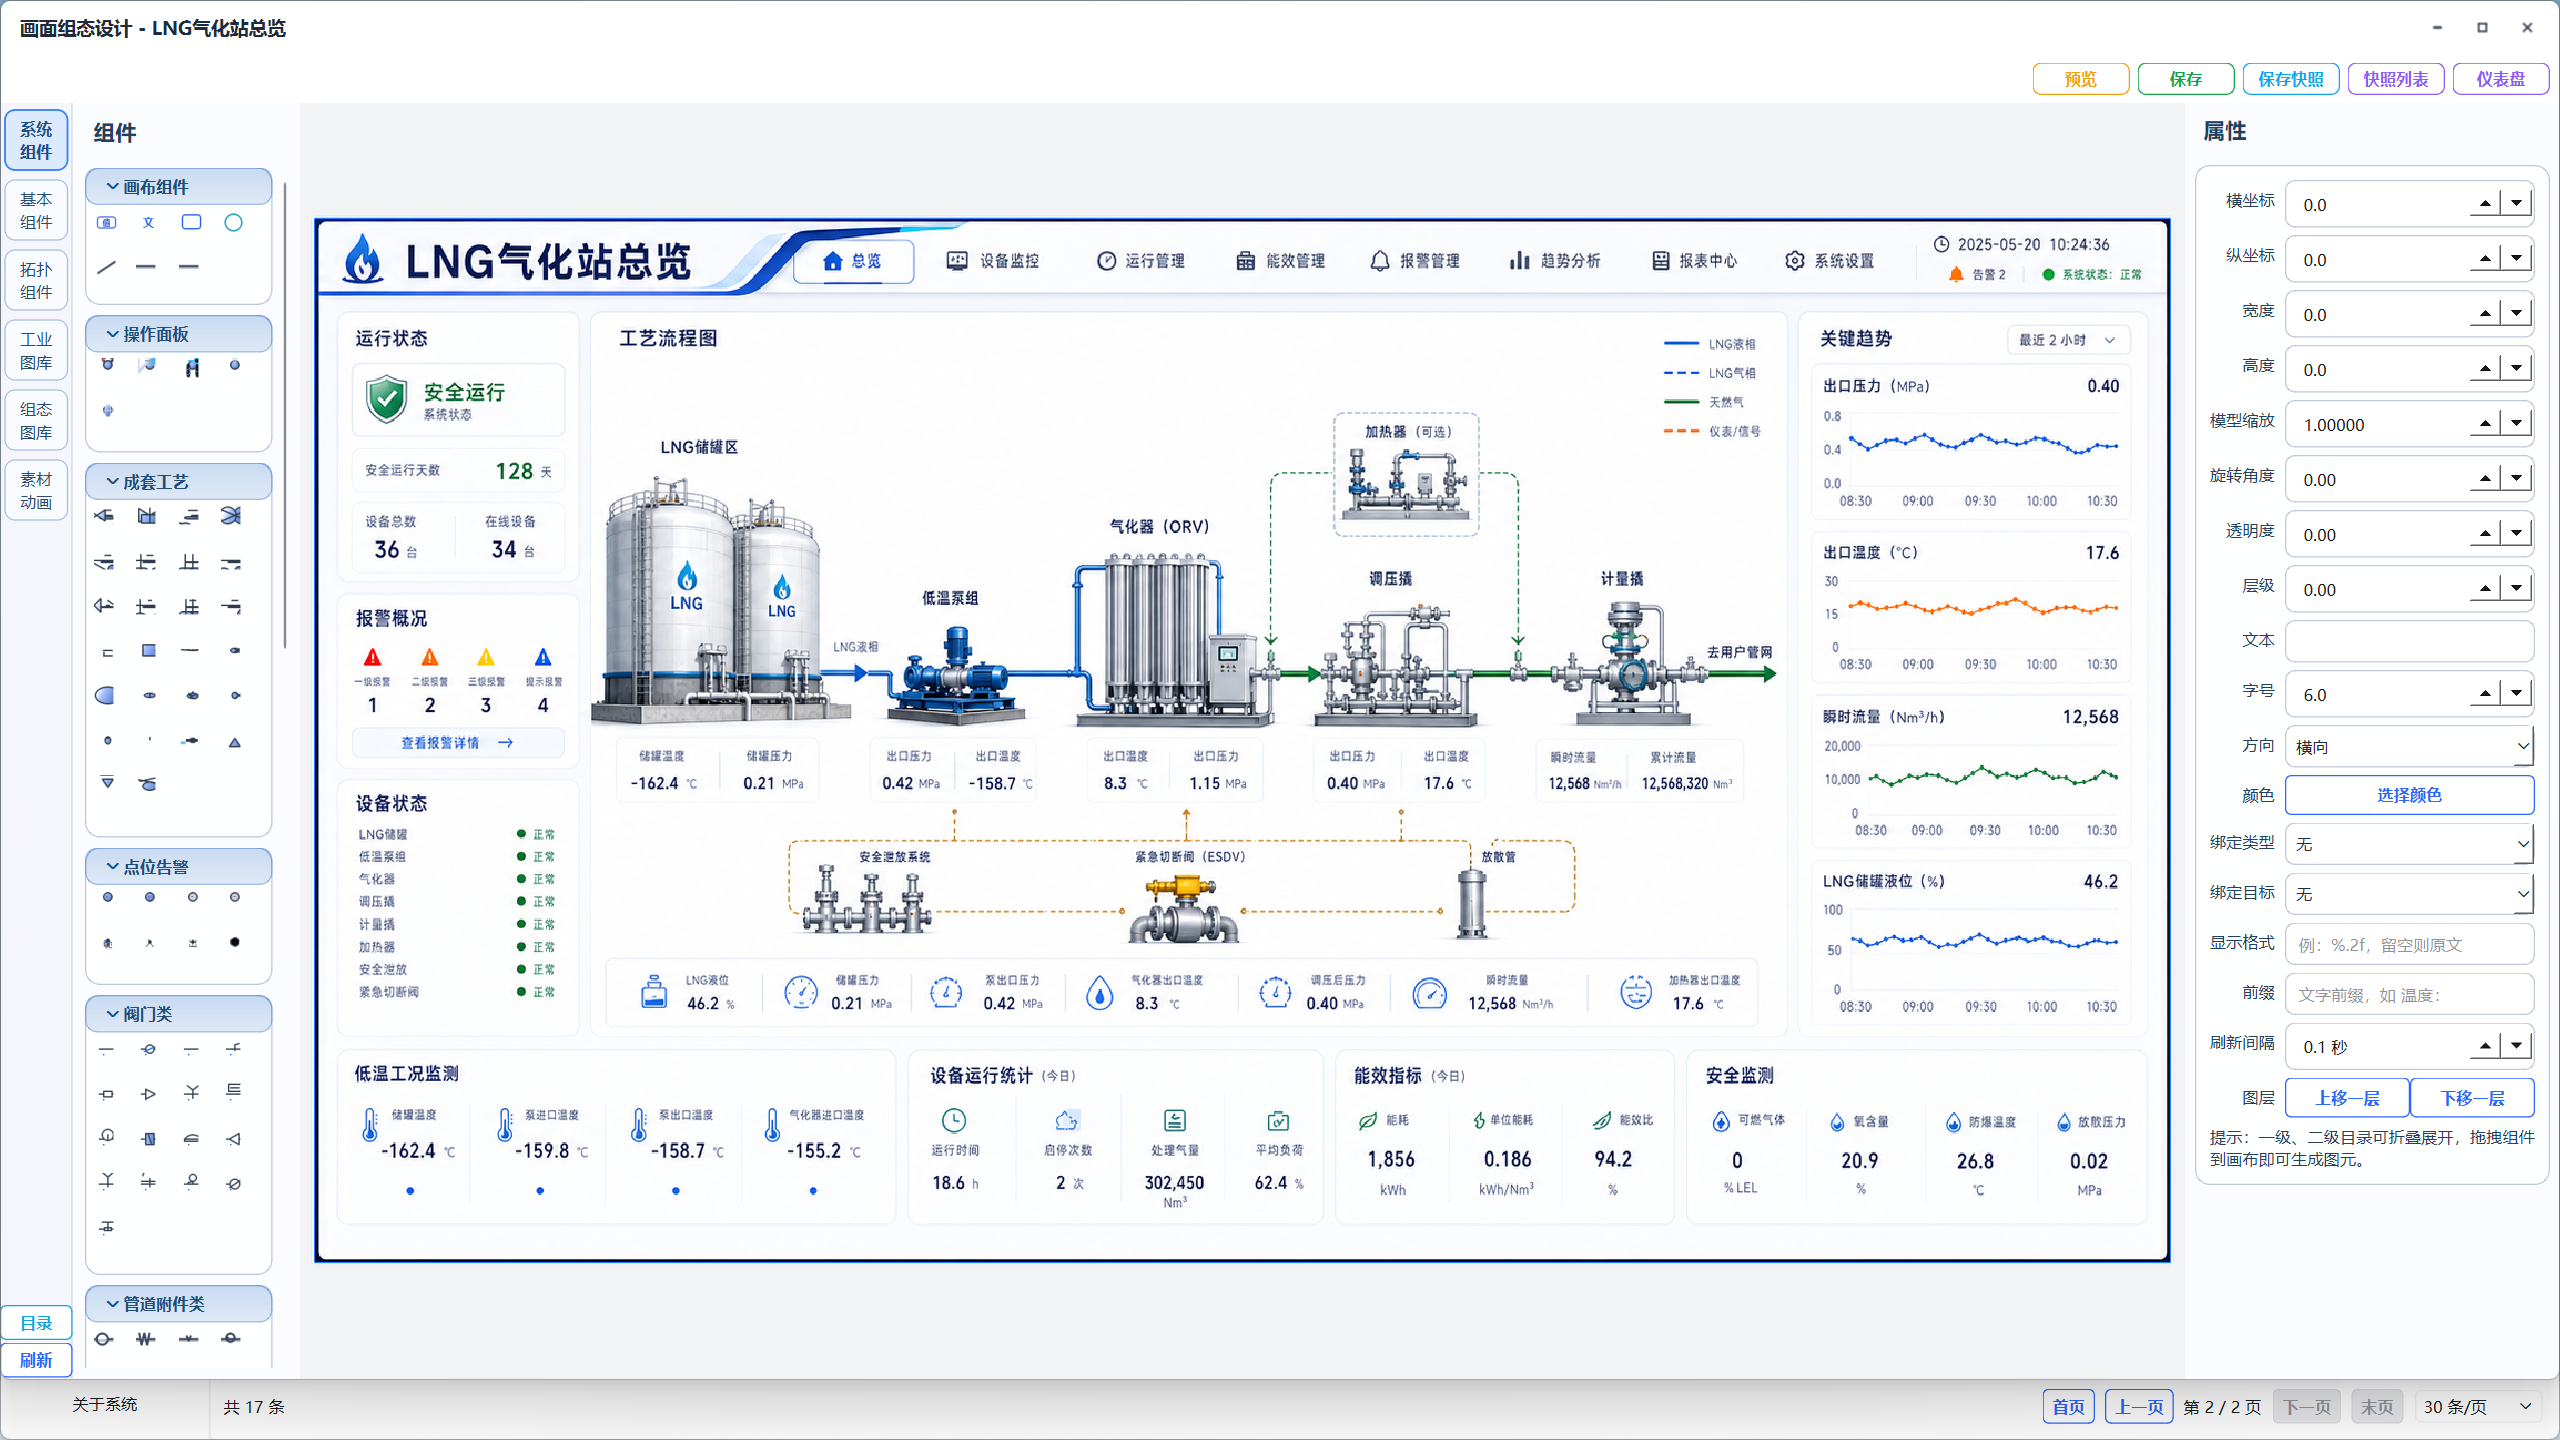Choose the right-pointing triangle valve in 阀门类
The image size is (2560, 1440).
click(149, 1094)
